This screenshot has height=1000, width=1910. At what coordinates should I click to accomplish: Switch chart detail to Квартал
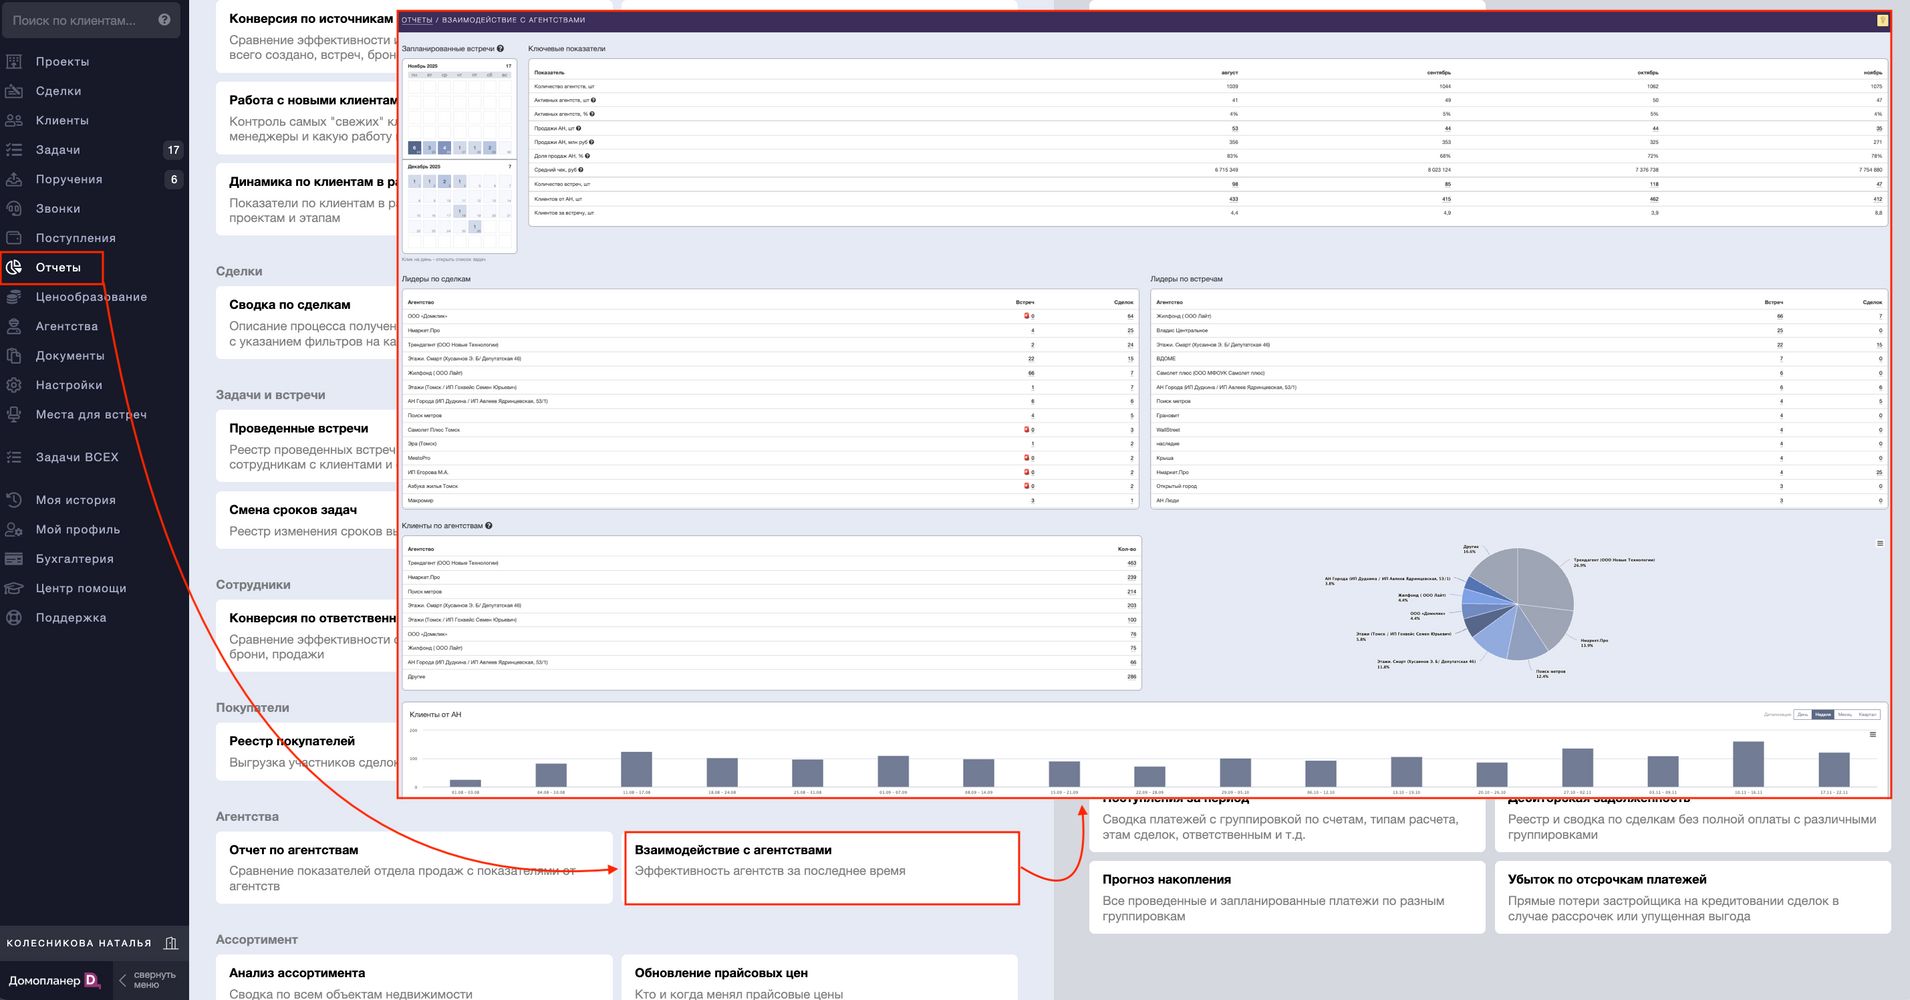(x=1868, y=714)
